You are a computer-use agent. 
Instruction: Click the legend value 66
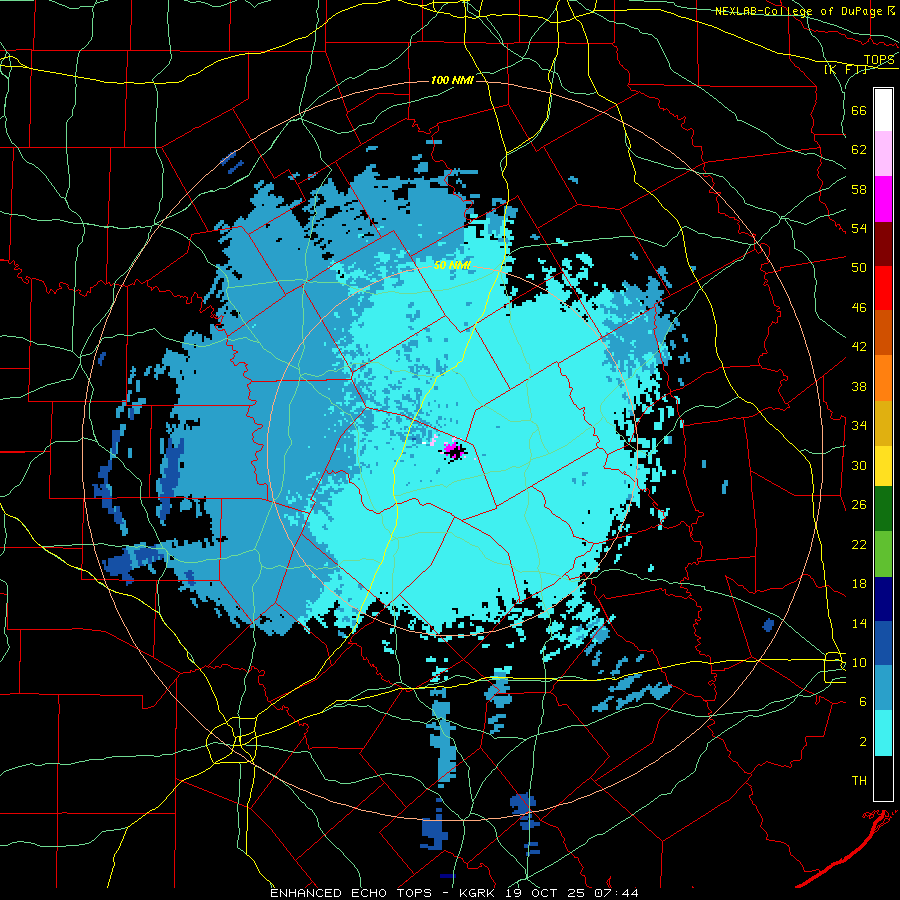[859, 111]
